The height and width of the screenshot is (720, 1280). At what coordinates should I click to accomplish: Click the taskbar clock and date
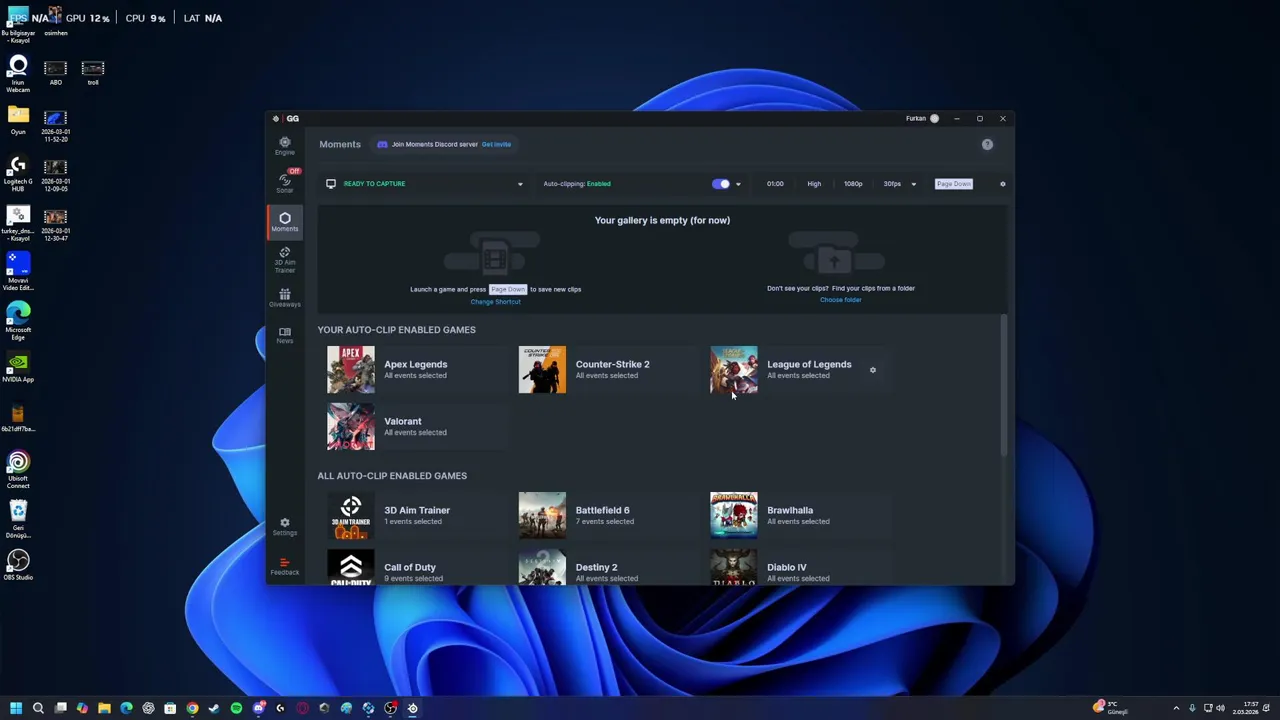(1246, 708)
